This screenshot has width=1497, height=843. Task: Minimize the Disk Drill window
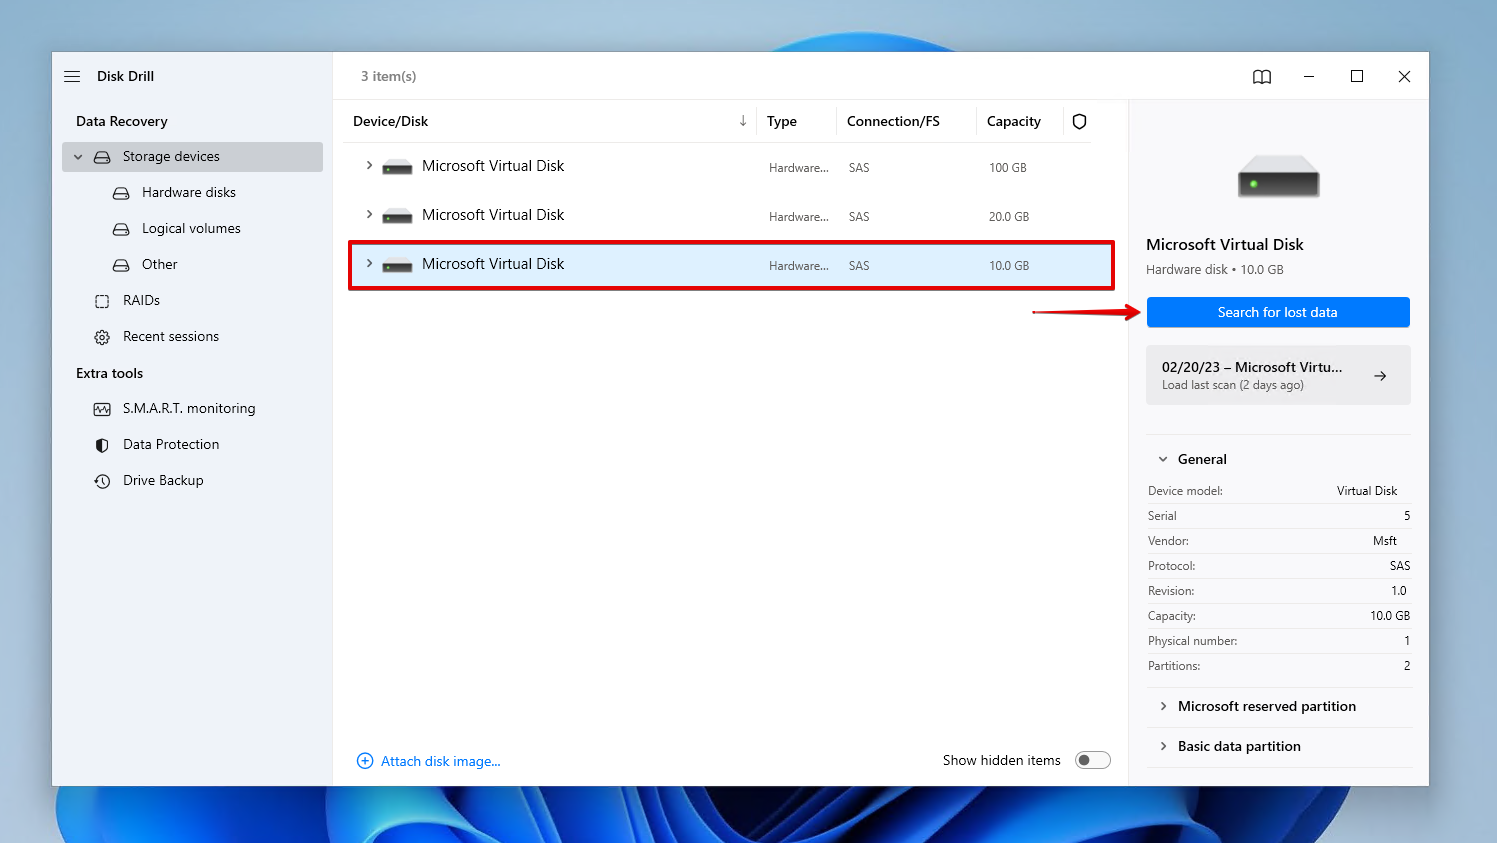tap(1309, 77)
